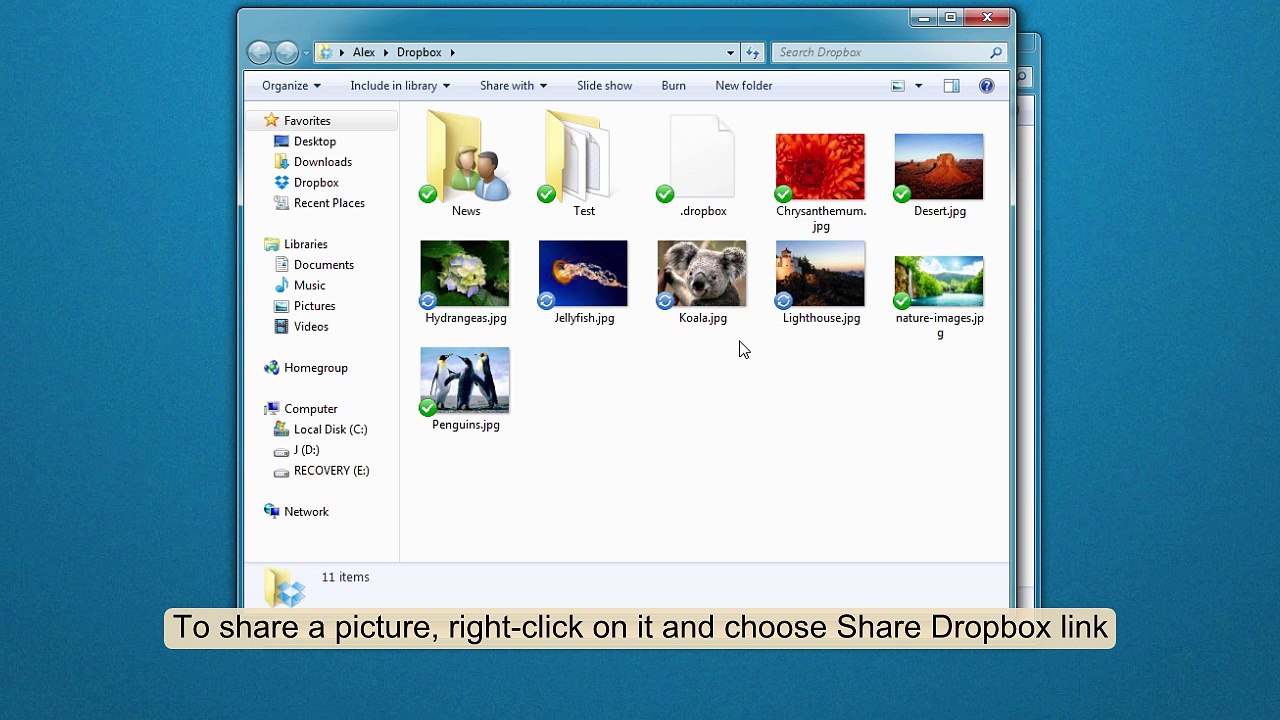Select the Jellyfish.jpg thumbnail

(x=583, y=273)
